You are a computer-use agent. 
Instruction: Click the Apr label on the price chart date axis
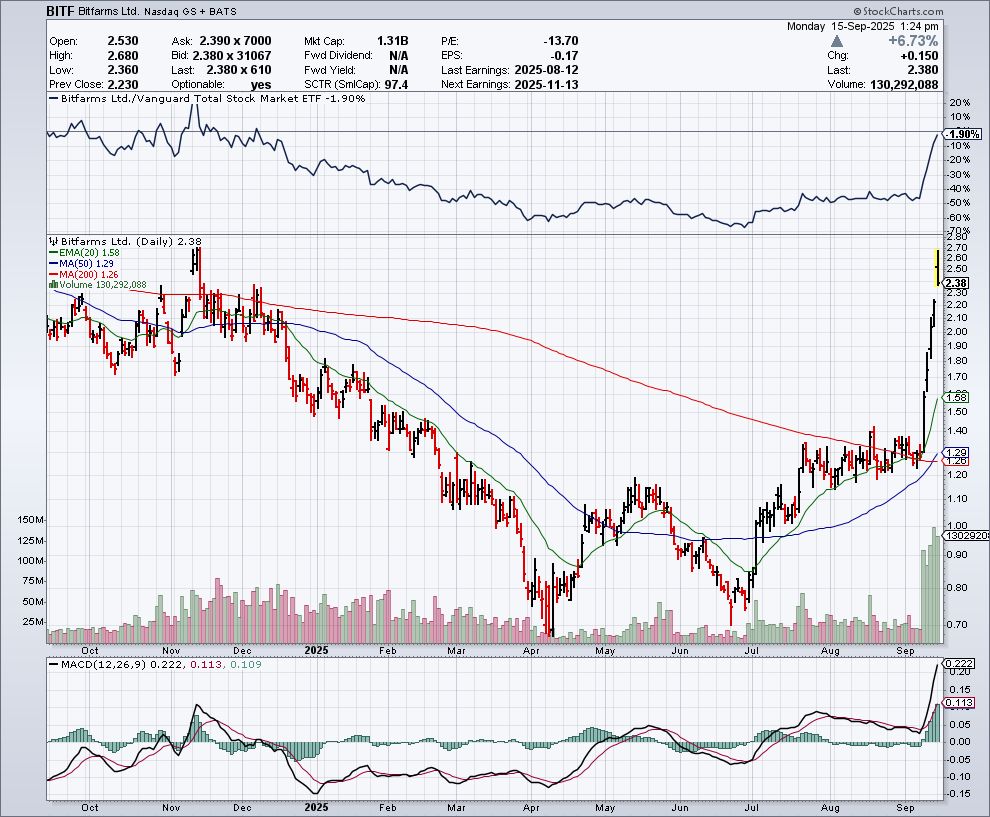[531, 650]
